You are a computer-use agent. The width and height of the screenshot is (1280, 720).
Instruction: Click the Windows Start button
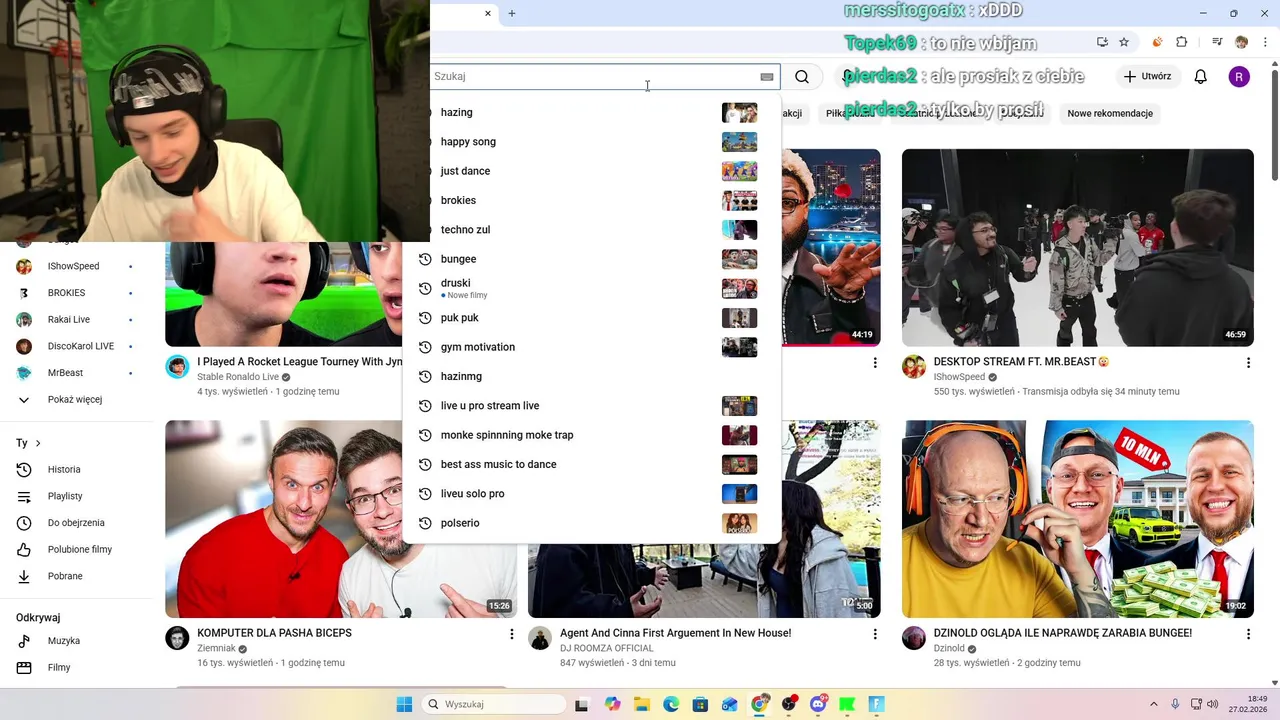coord(404,704)
